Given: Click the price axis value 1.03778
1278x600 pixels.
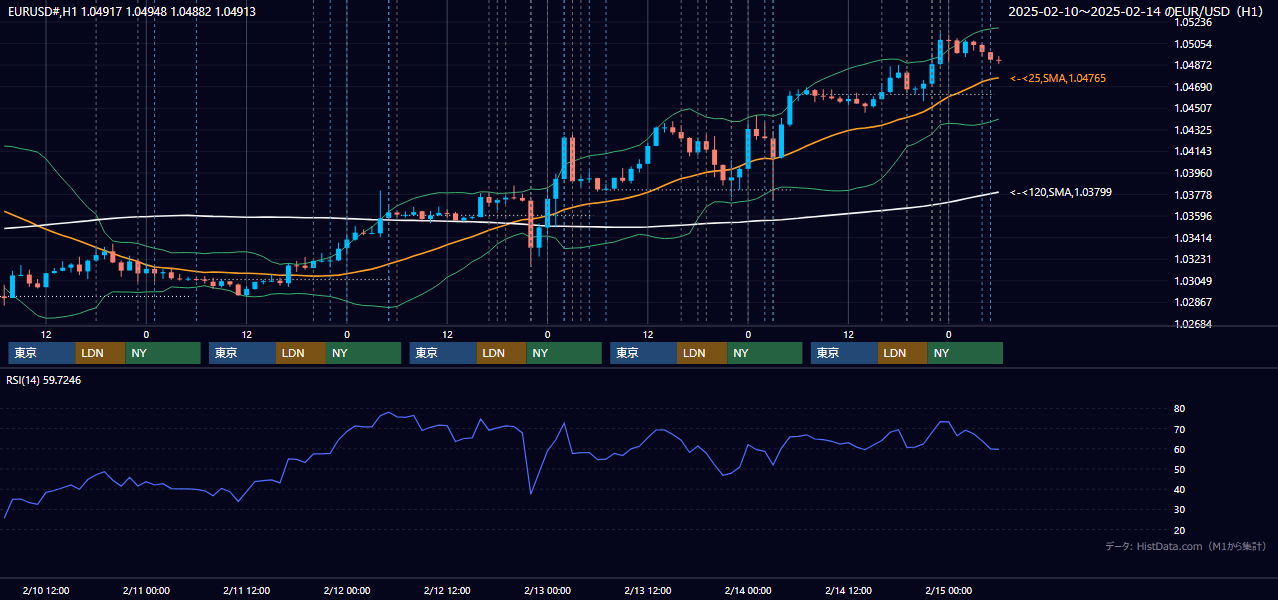Looking at the screenshot, I should point(1192,195).
